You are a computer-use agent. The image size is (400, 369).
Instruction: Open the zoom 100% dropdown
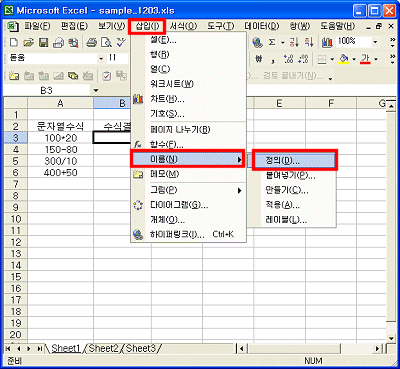[375, 42]
